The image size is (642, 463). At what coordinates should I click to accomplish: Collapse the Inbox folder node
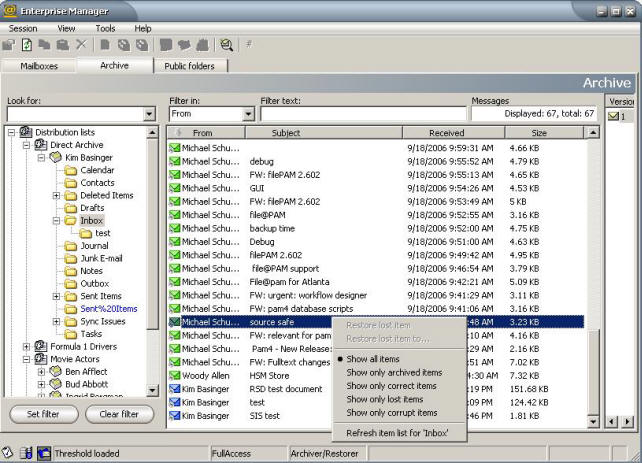57,221
